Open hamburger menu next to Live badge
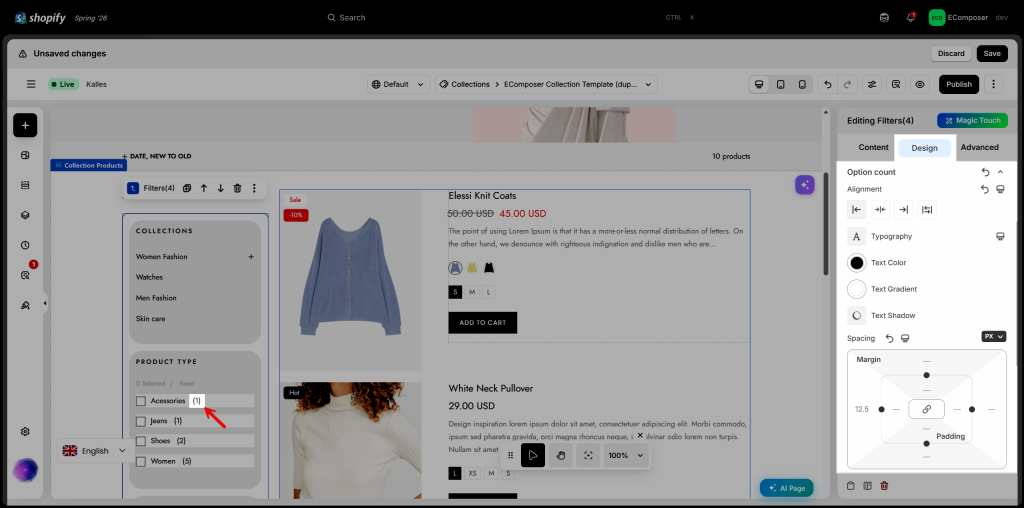The width and height of the screenshot is (1024, 508). click(31, 84)
